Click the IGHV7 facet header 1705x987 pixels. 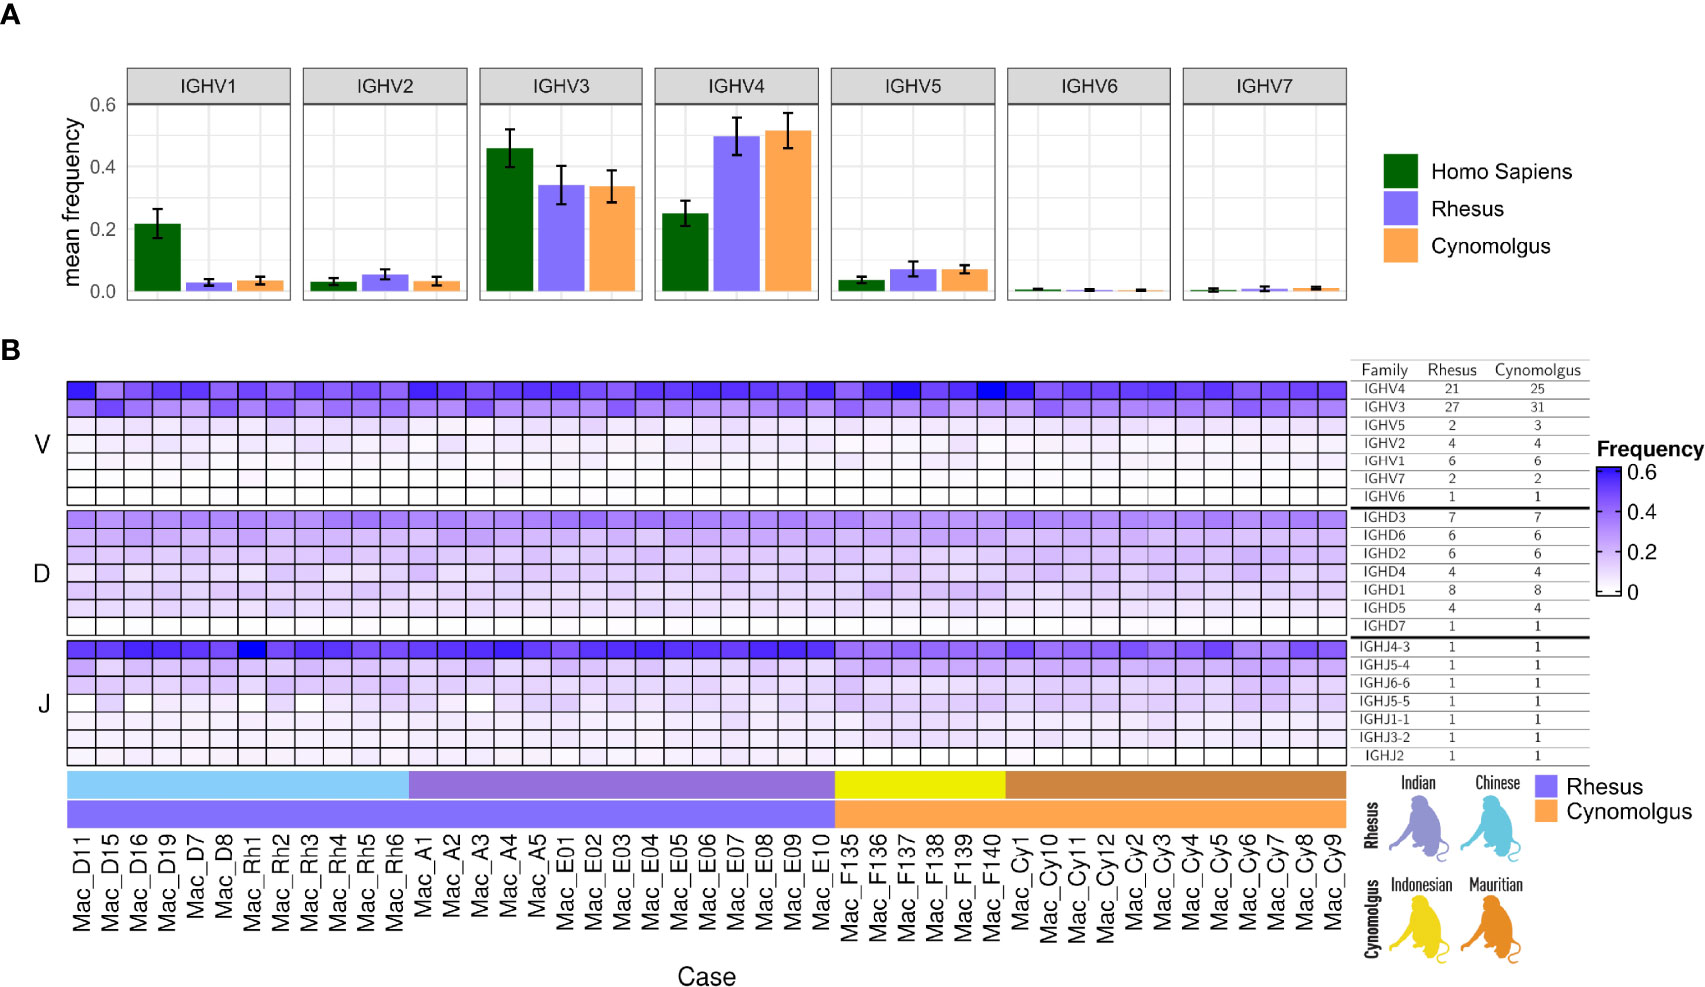pyautogui.click(x=1264, y=86)
